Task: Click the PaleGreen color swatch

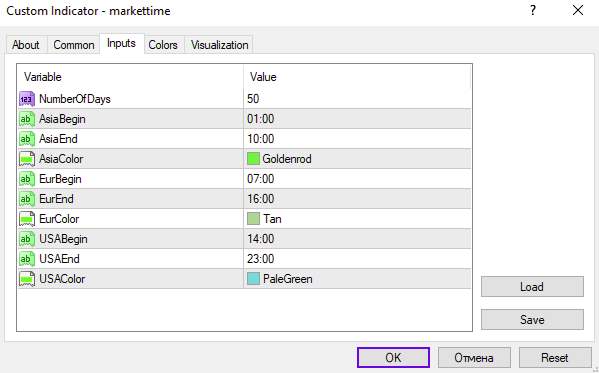Action: pos(253,279)
